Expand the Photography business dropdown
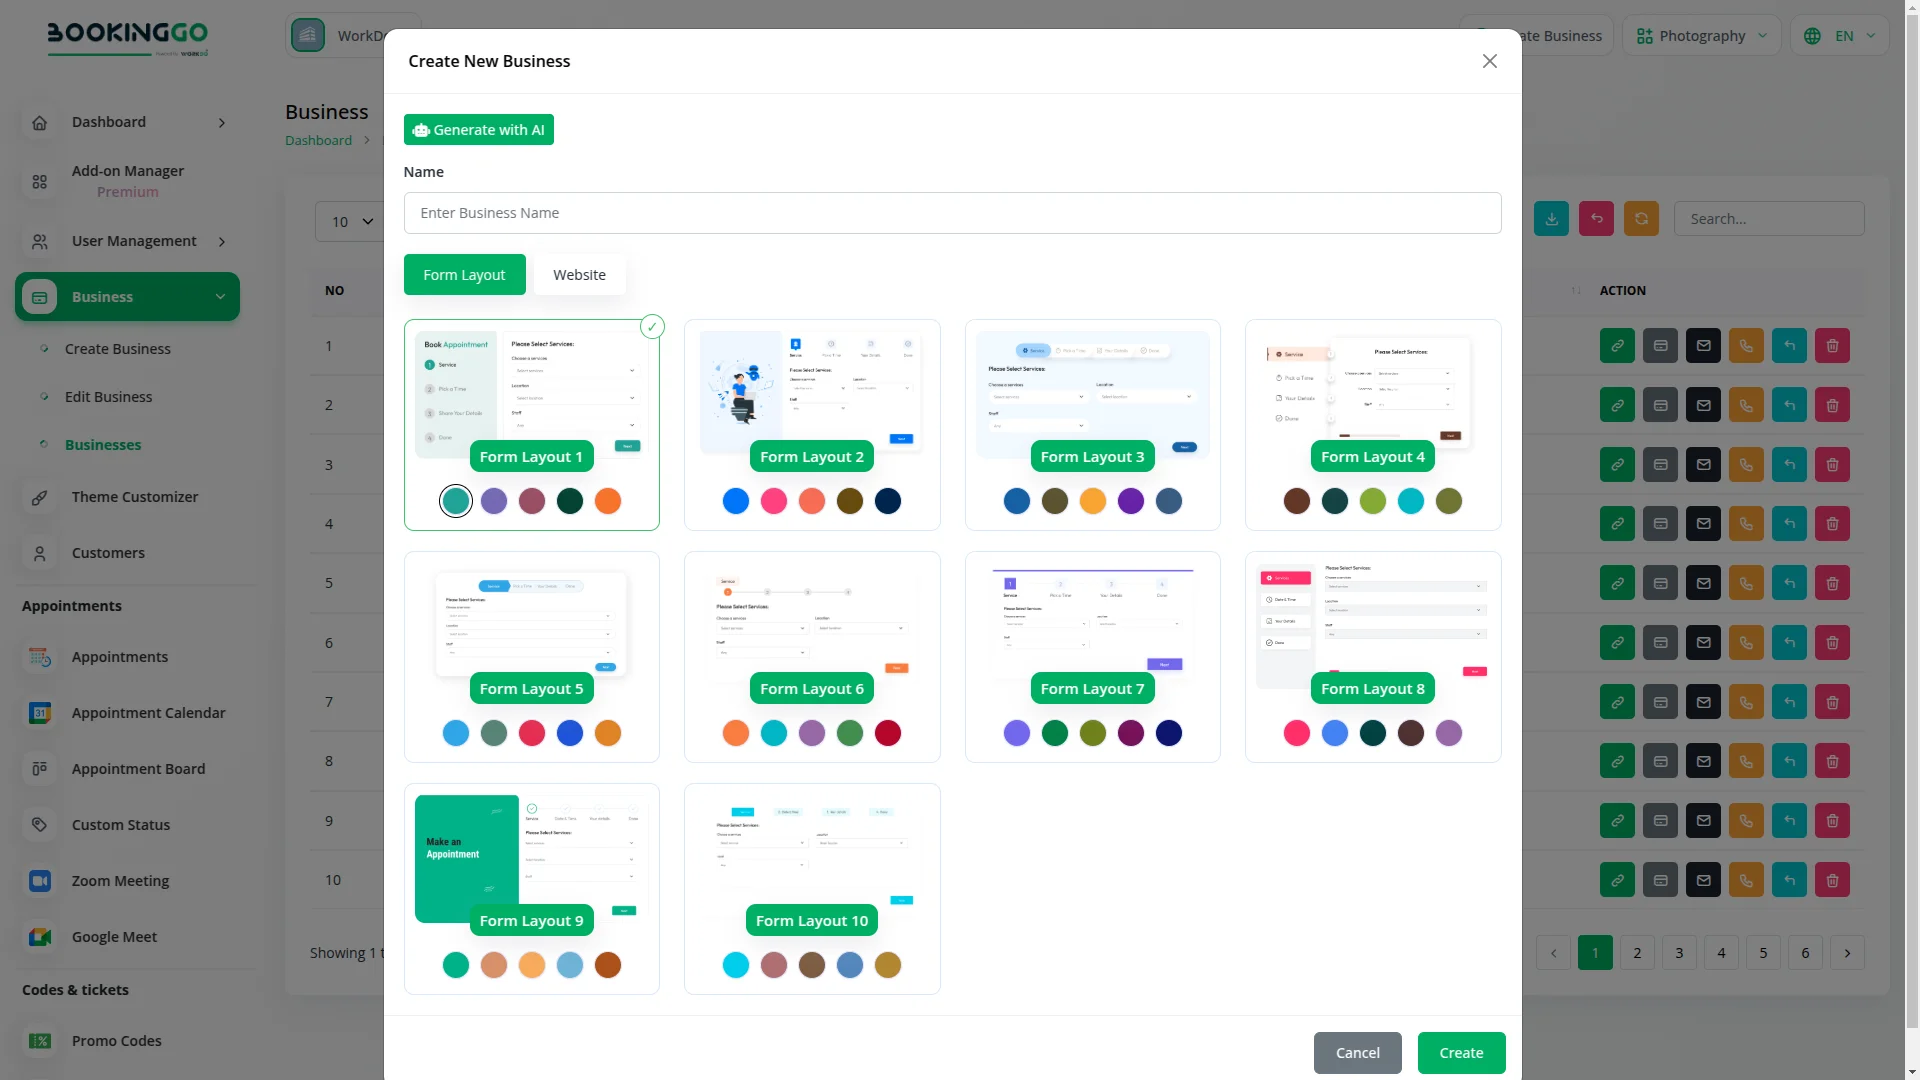This screenshot has height=1080, width=1920. pos(1701,36)
